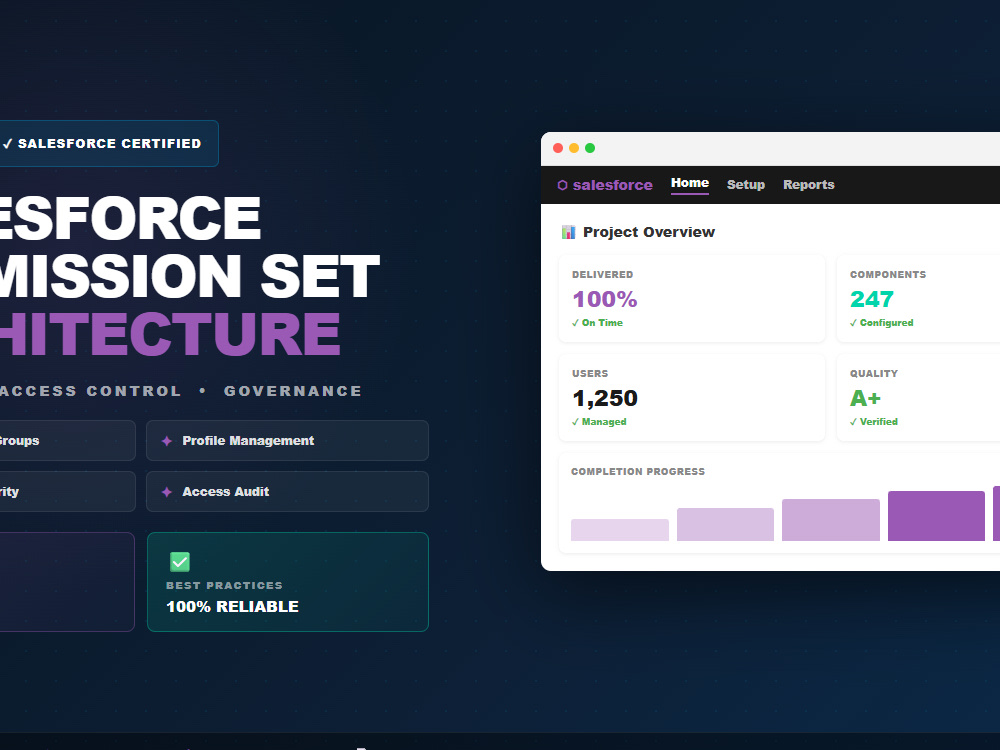Click the second completion progress bar
This screenshot has height=750, width=1000.
725,524
